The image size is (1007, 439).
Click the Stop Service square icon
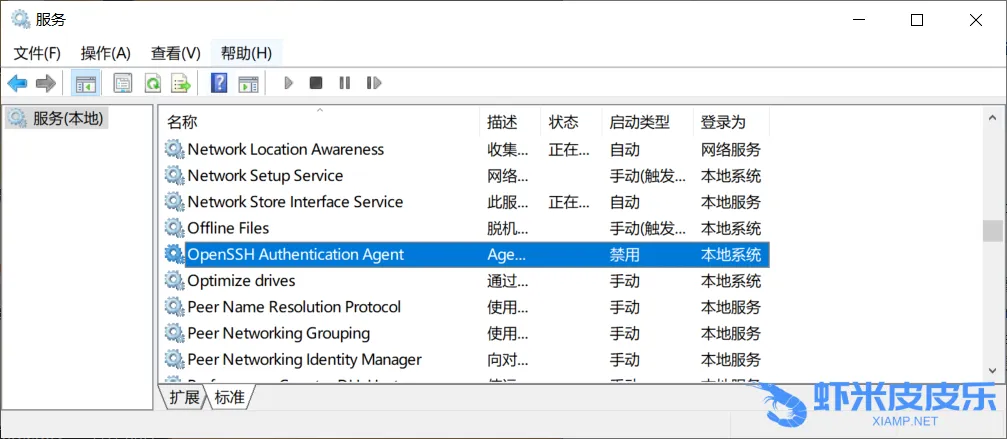coord(316,83)
